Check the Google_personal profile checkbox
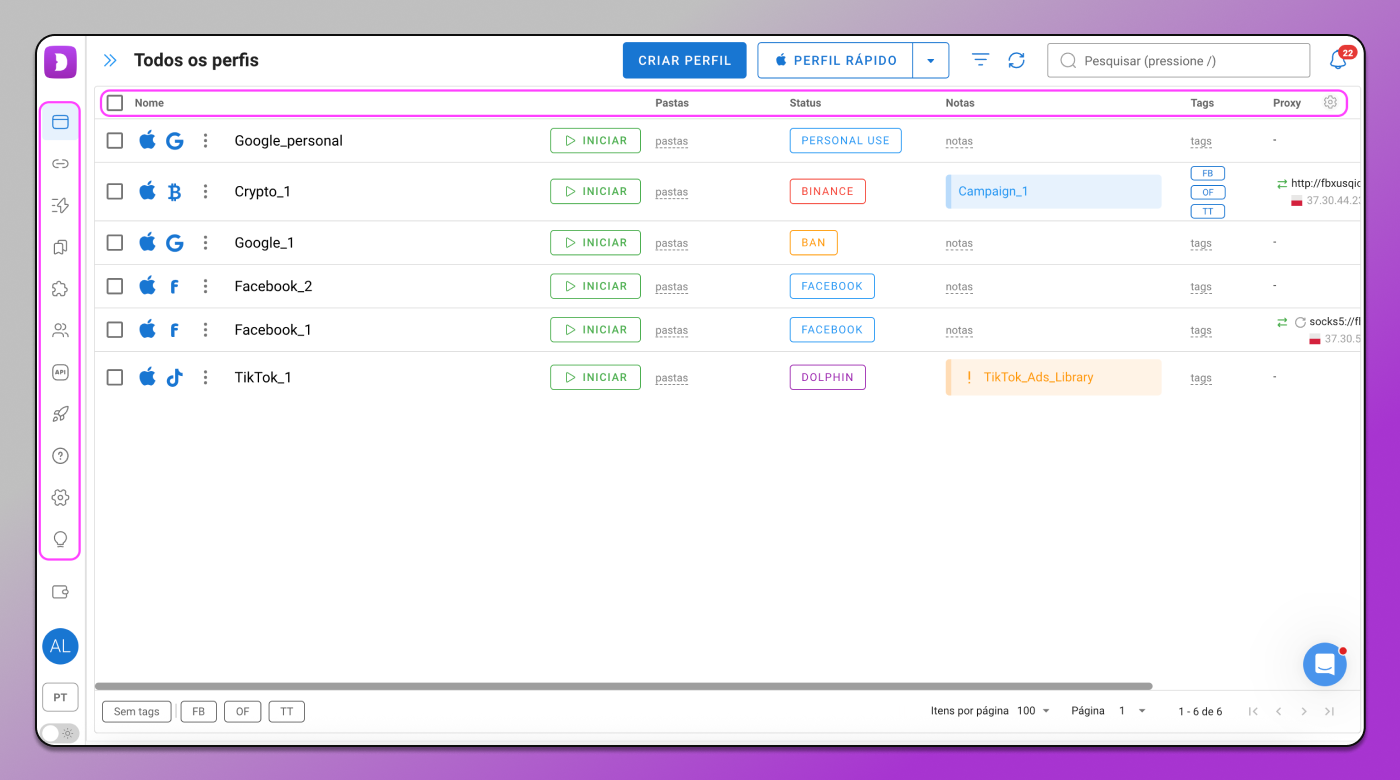 [115, 141]
